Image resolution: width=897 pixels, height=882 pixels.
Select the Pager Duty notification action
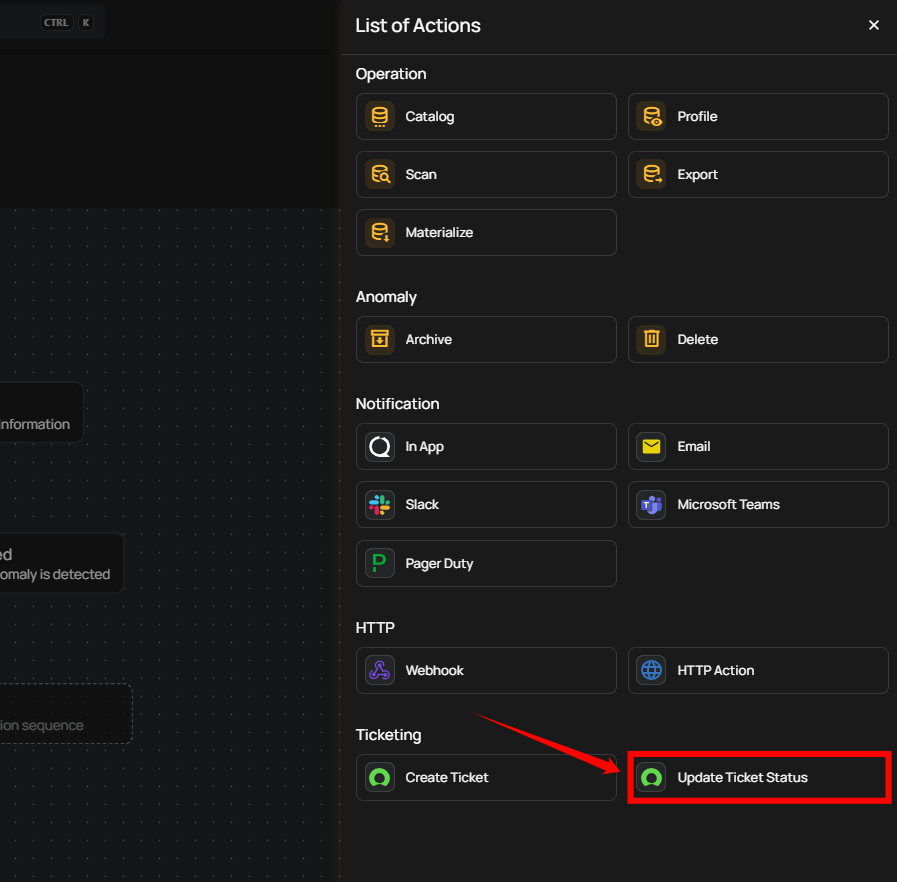pos(486,564)
